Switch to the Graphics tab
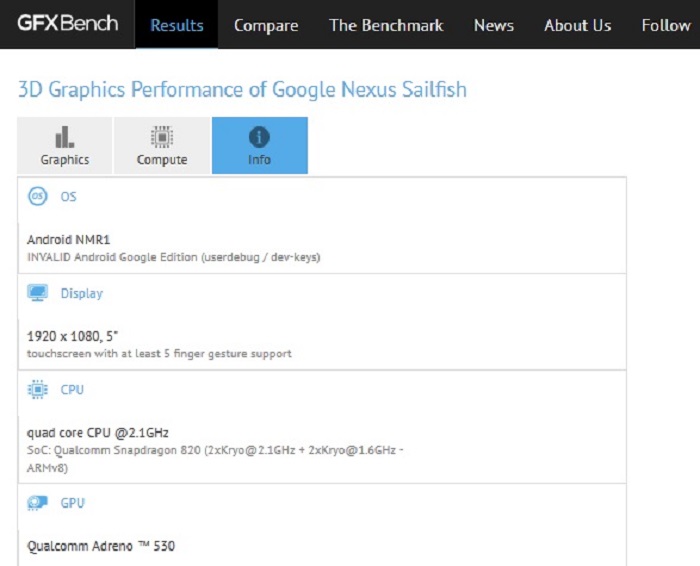This screenshot has width=700, height=566. (x=65, y=146)
